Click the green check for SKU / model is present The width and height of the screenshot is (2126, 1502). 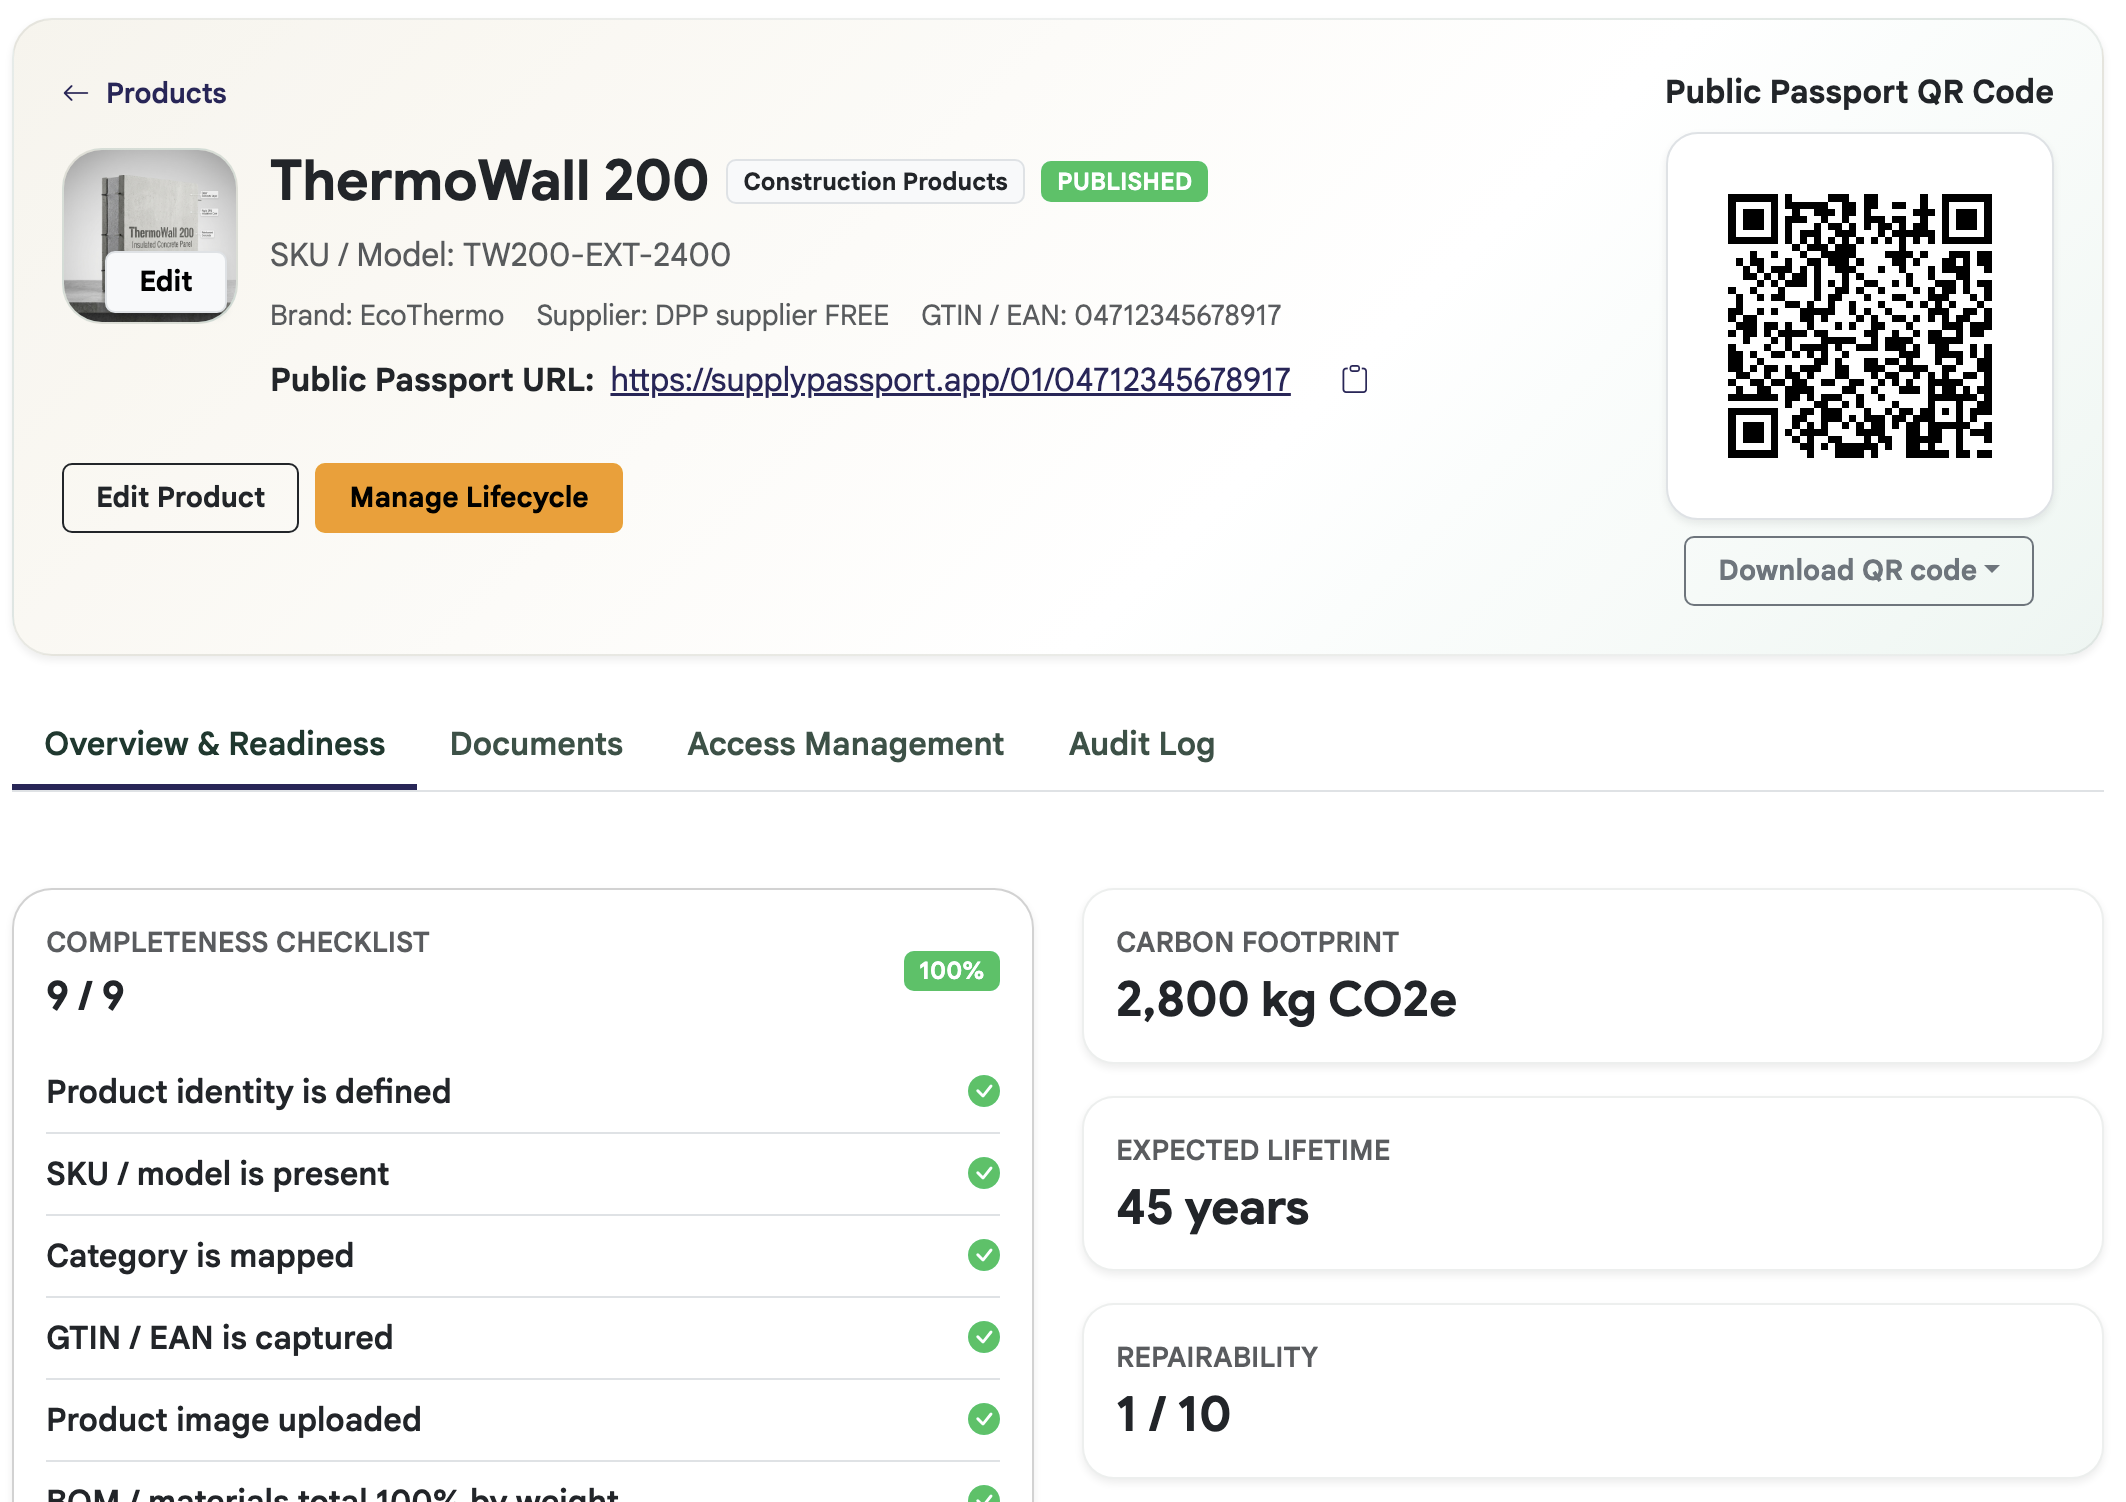[x=984, y=1173]
